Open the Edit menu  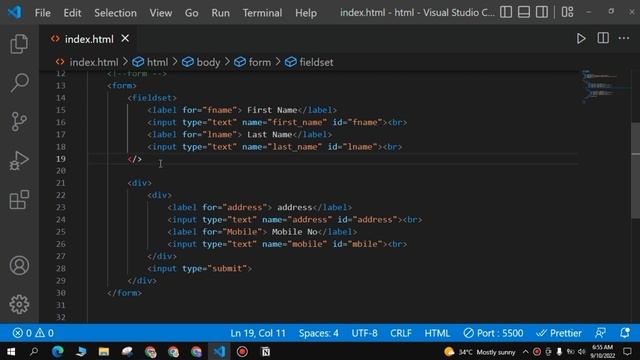tap(72, 13)
